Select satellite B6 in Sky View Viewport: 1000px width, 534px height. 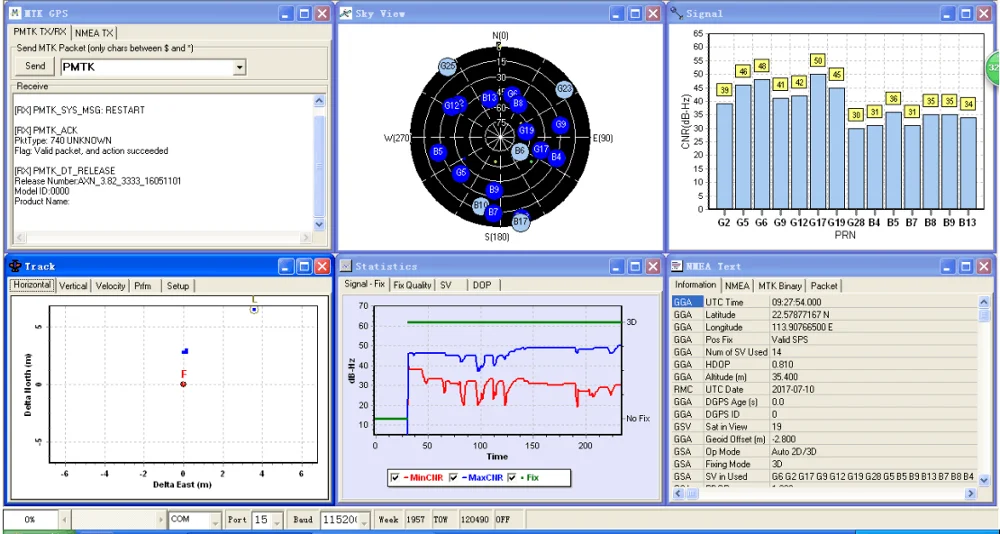coord(520,151)
